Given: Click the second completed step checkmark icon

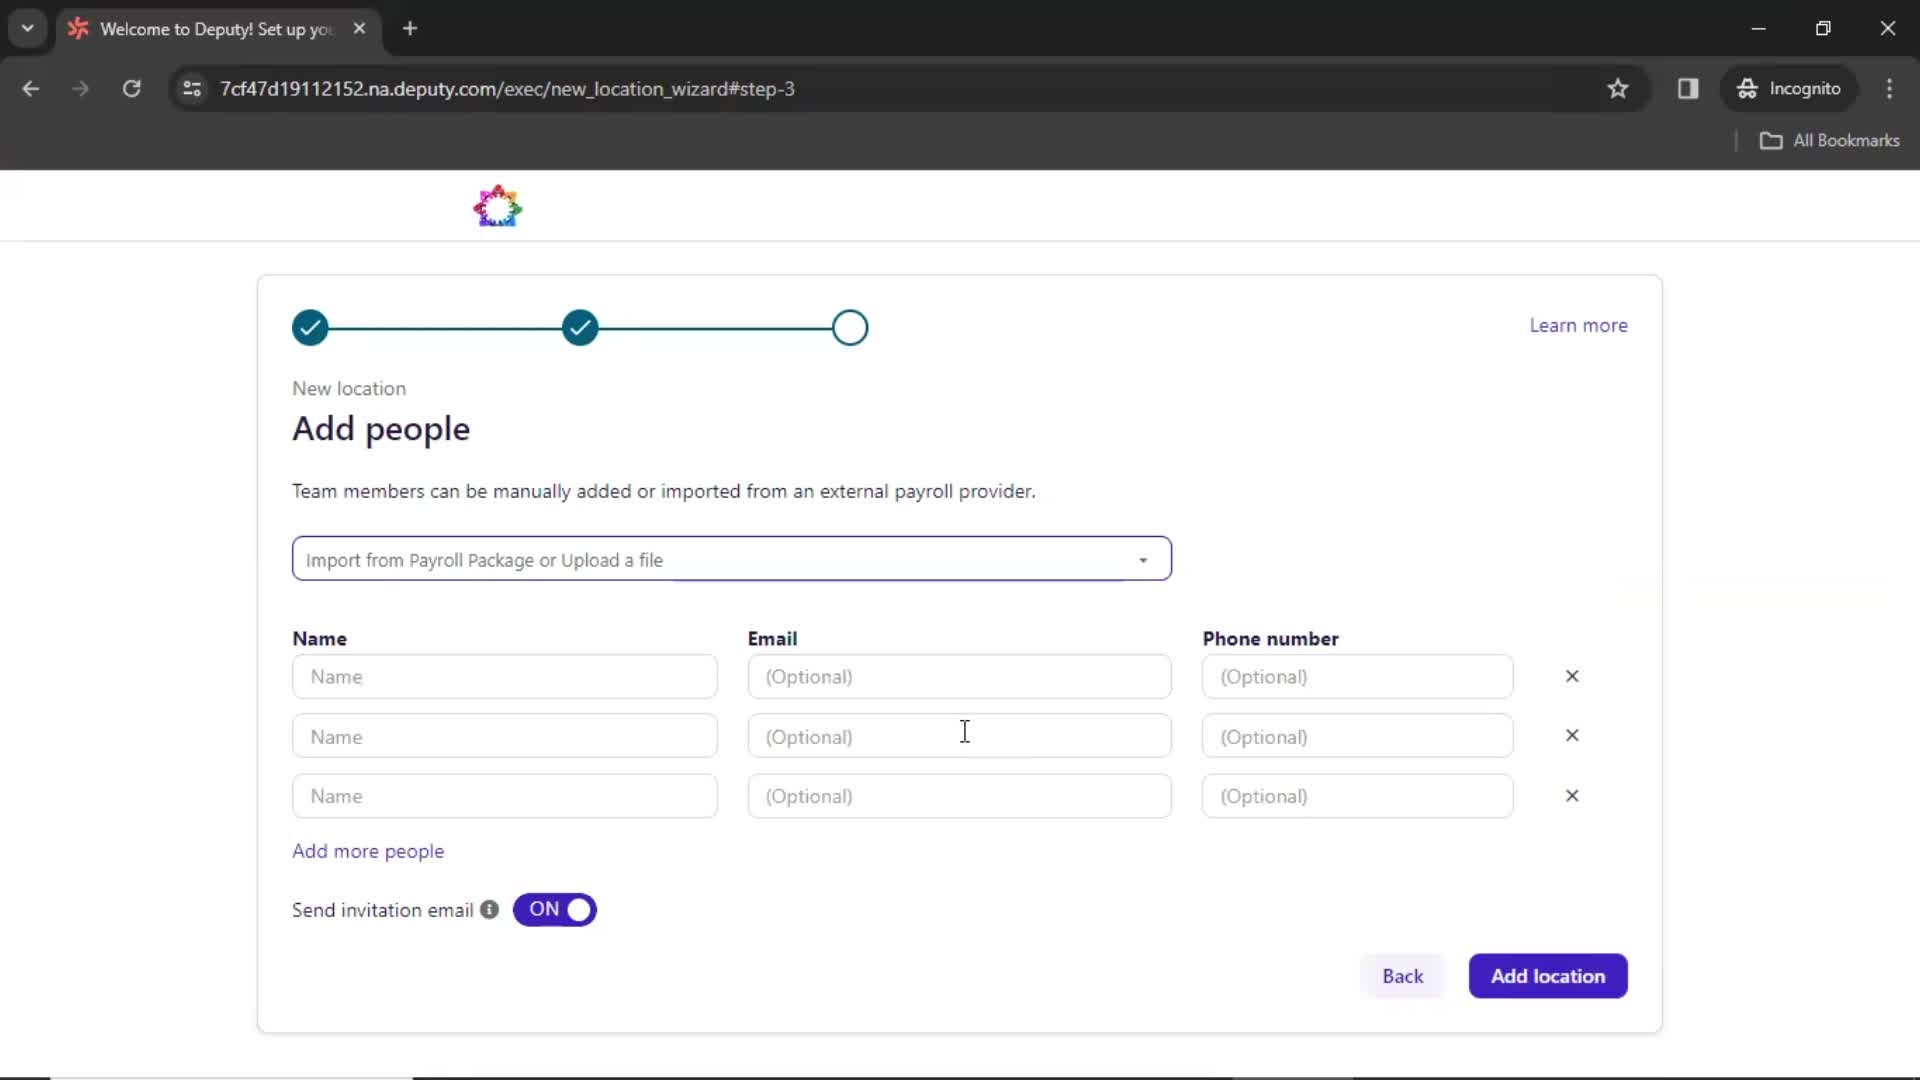Looking at the screenshot, I should 579,326.
